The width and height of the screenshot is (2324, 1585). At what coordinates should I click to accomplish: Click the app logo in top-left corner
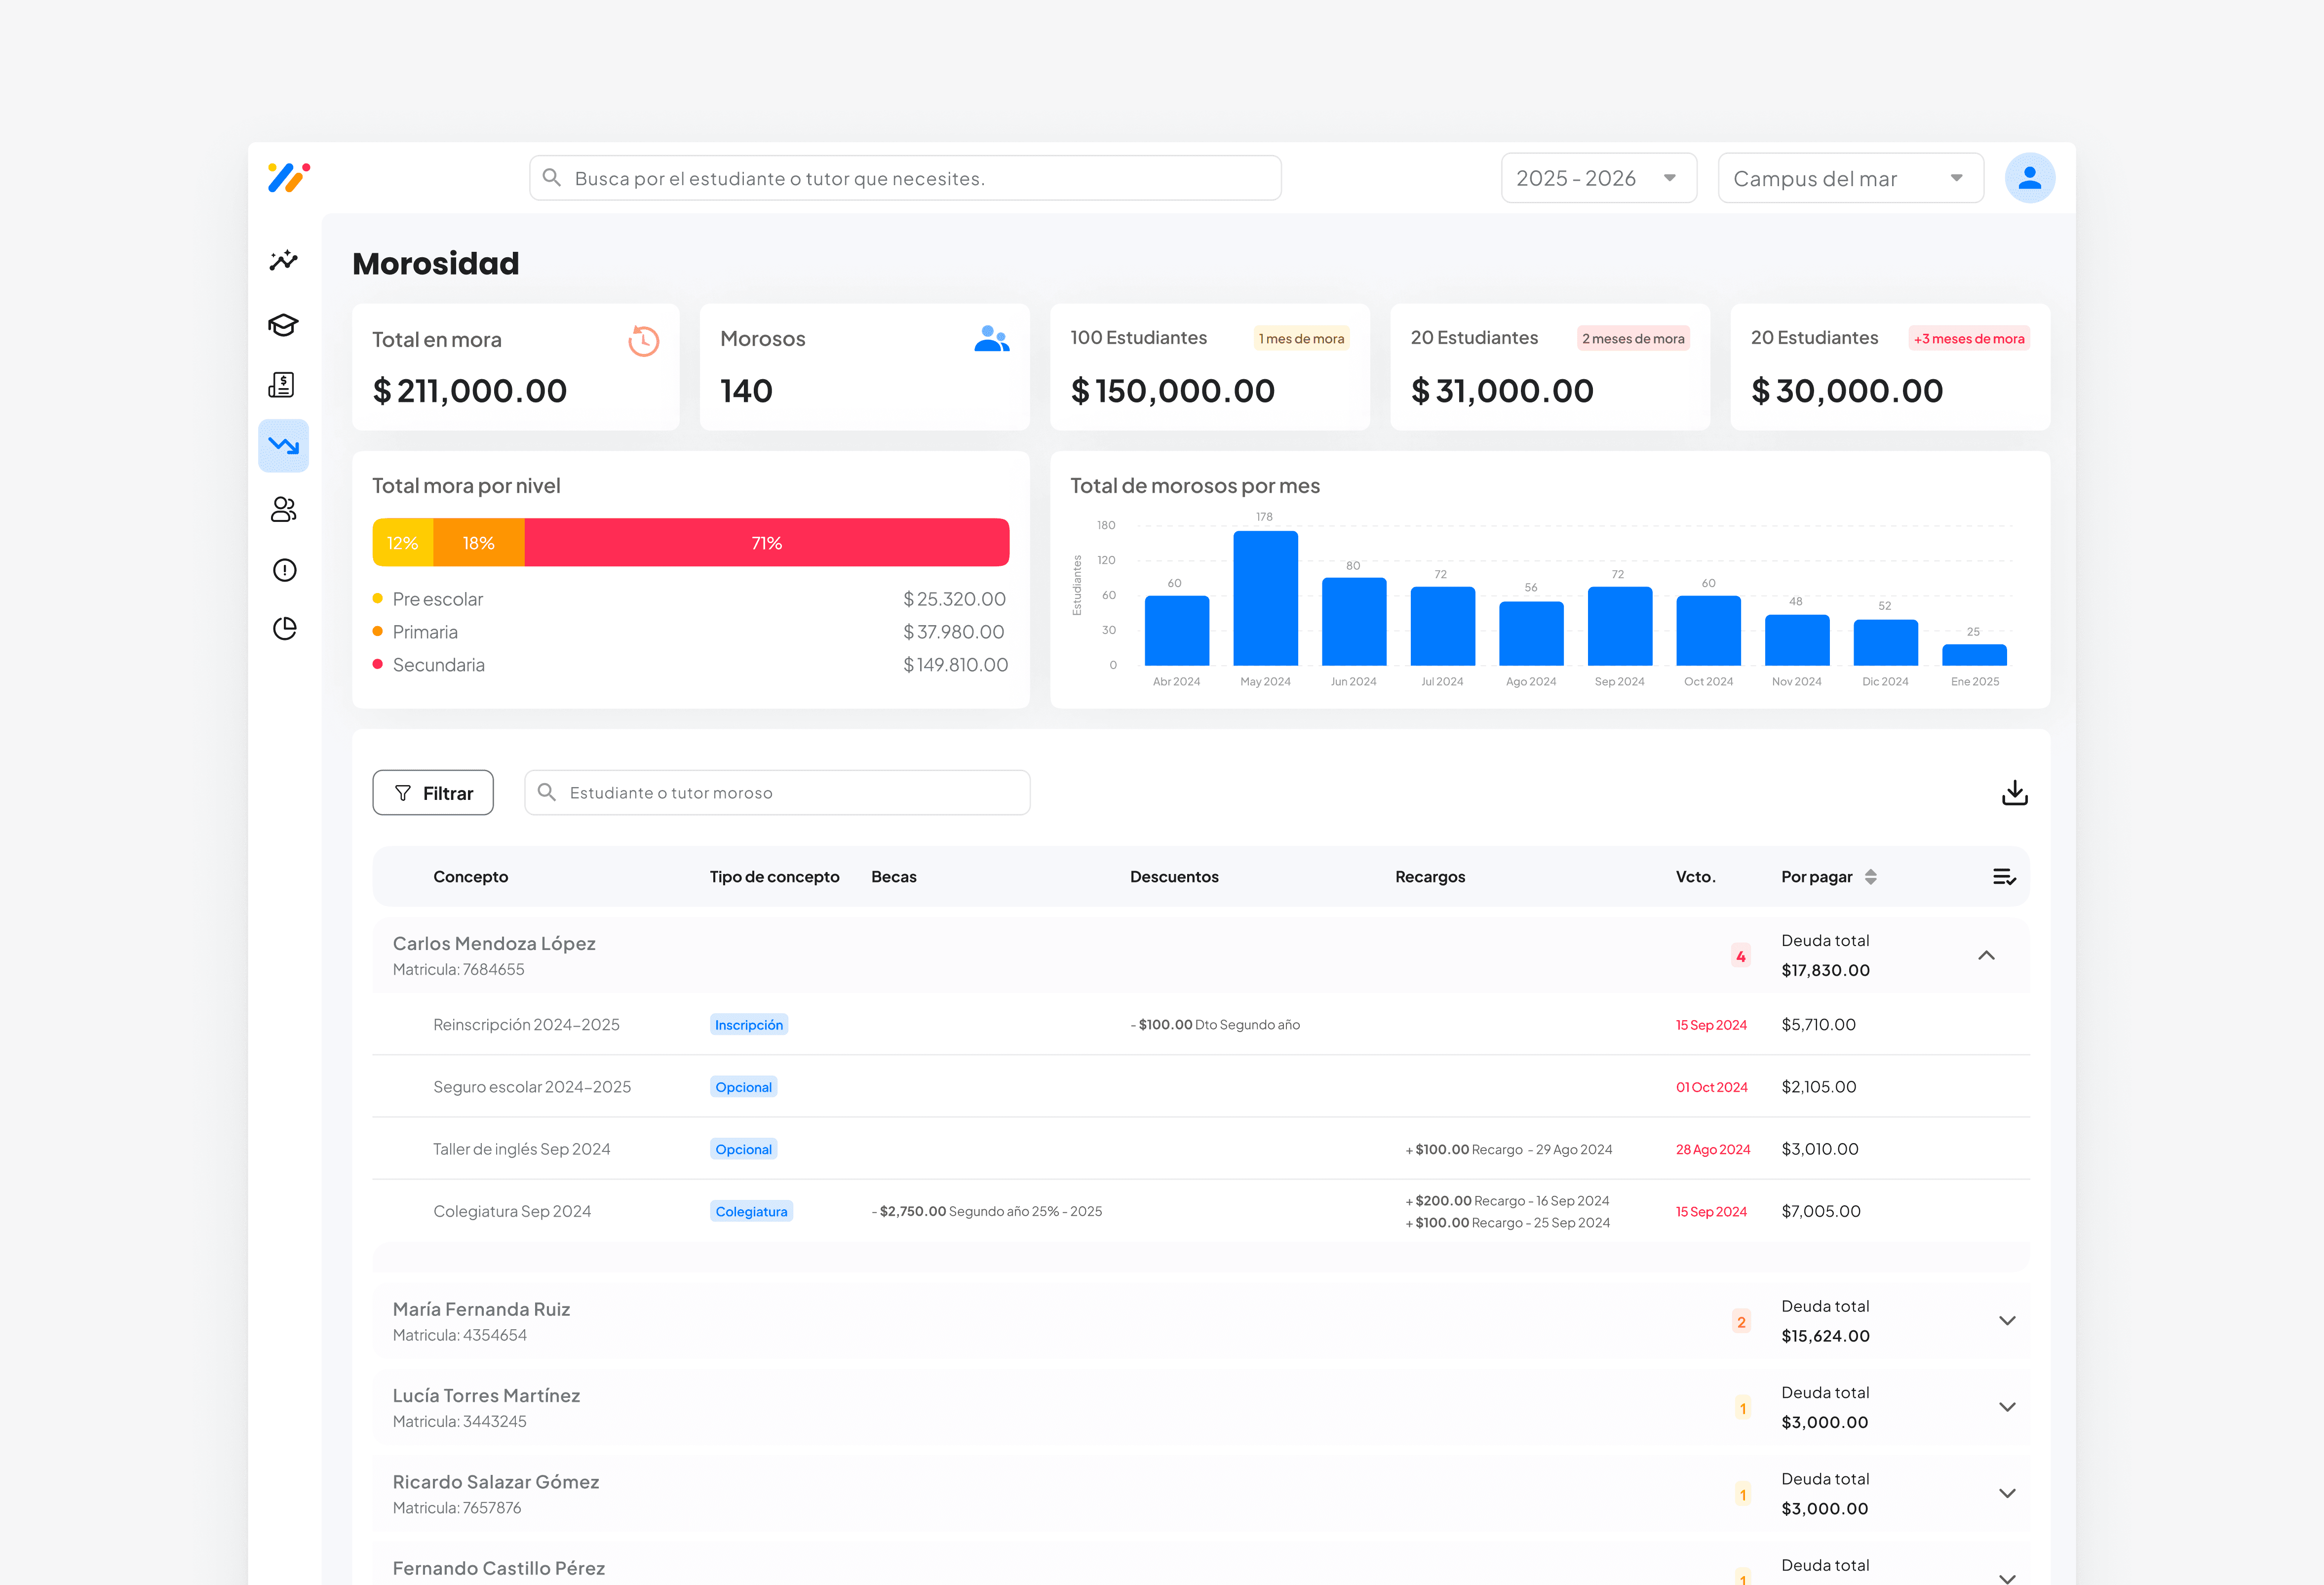(x=288, y=177)
